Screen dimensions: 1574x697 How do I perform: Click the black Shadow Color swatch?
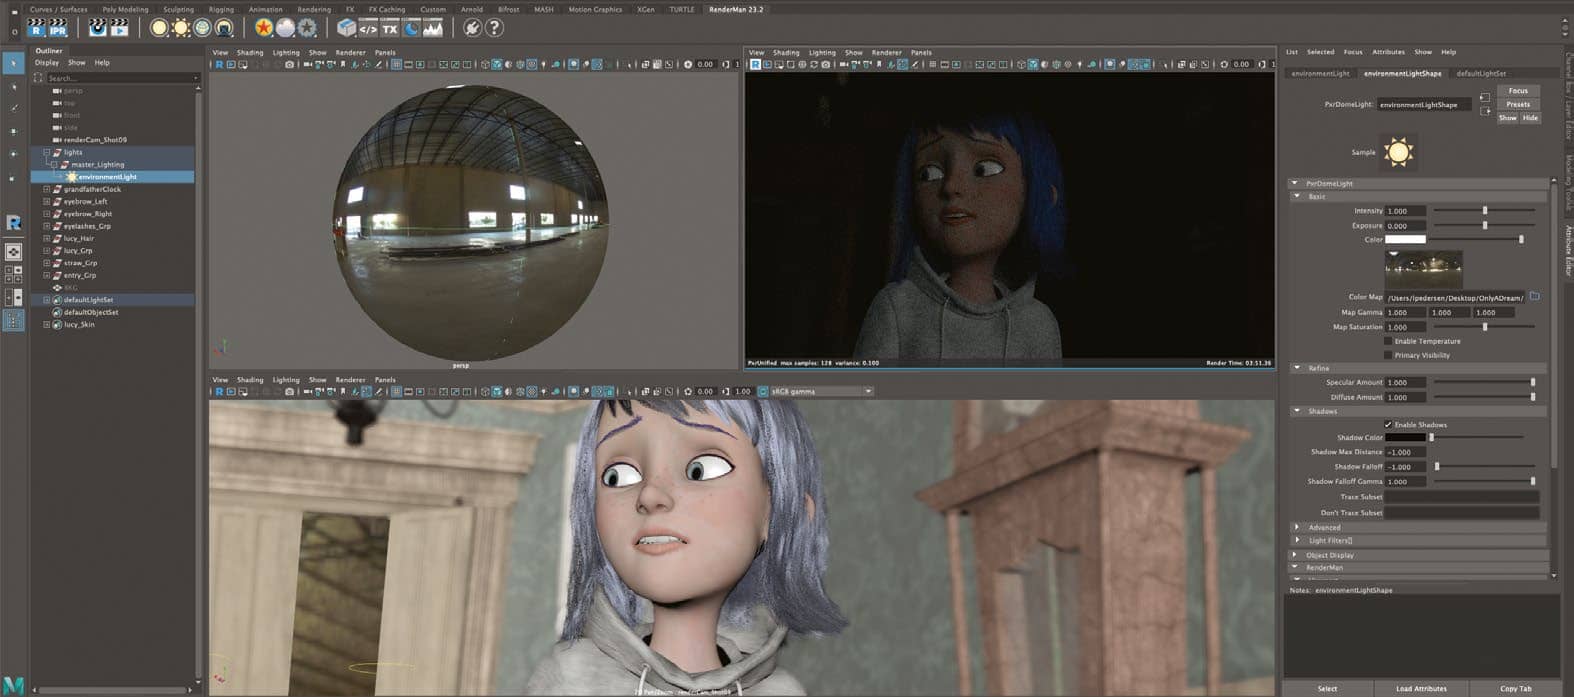(1404, 437)
